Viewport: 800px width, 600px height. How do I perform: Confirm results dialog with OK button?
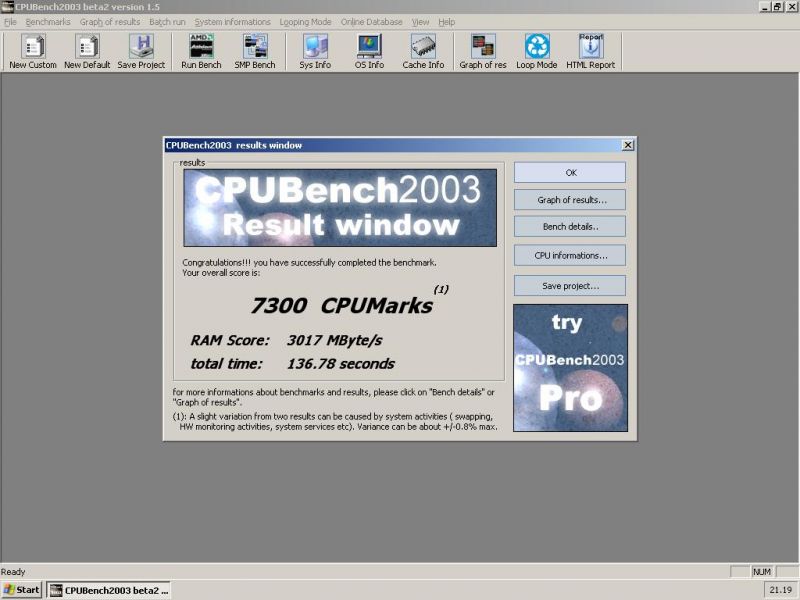point(570,172)
